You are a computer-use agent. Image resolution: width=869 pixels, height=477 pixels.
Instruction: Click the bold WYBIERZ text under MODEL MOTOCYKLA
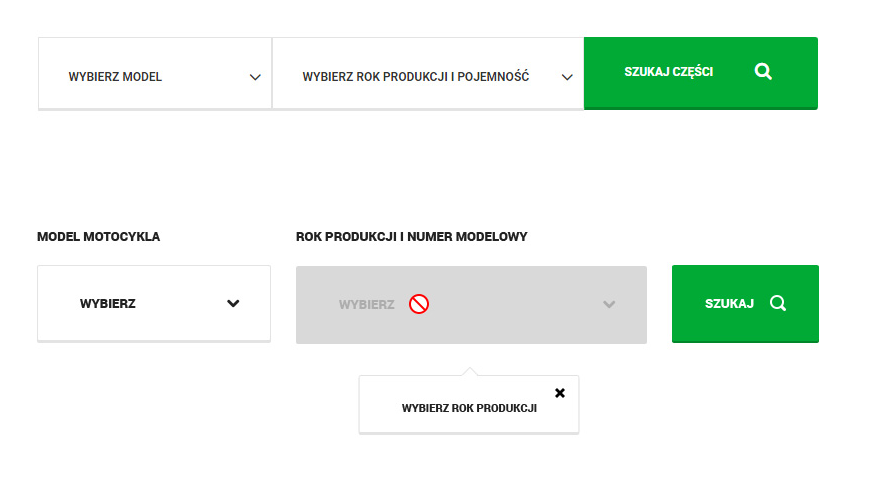(108, 304)
